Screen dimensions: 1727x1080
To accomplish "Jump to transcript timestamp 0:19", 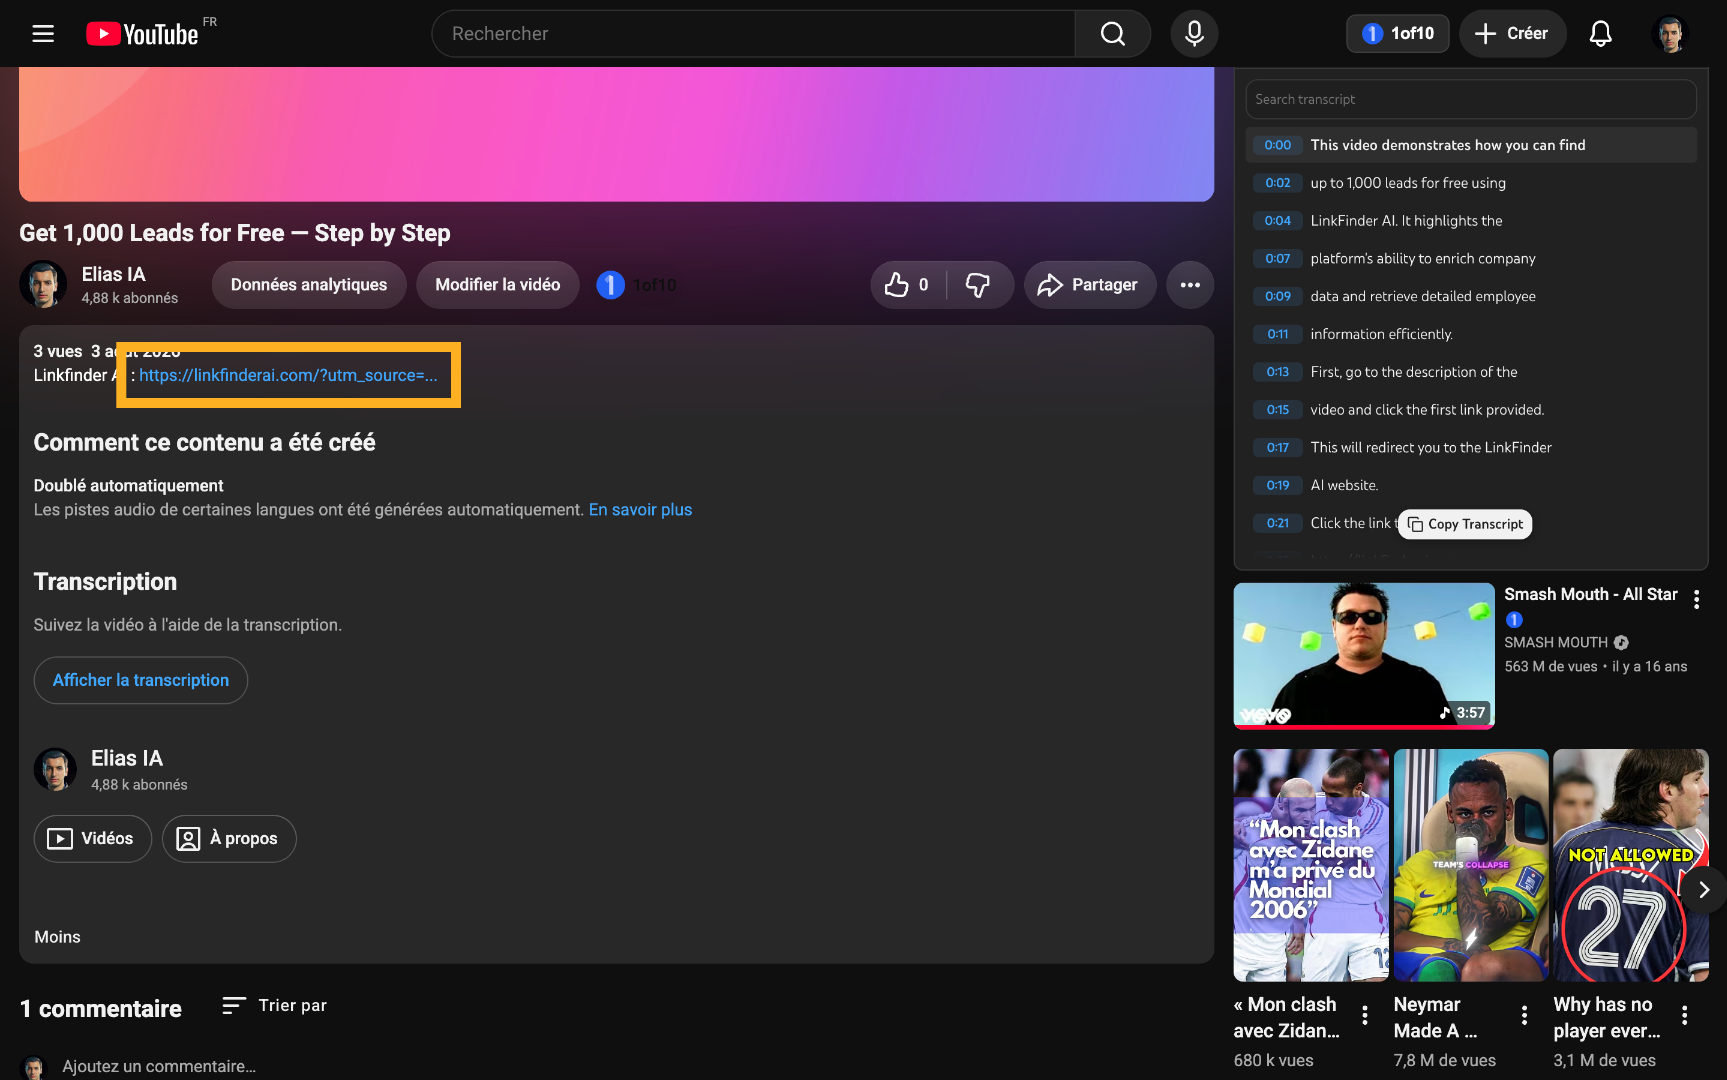I will point(1278,485).
